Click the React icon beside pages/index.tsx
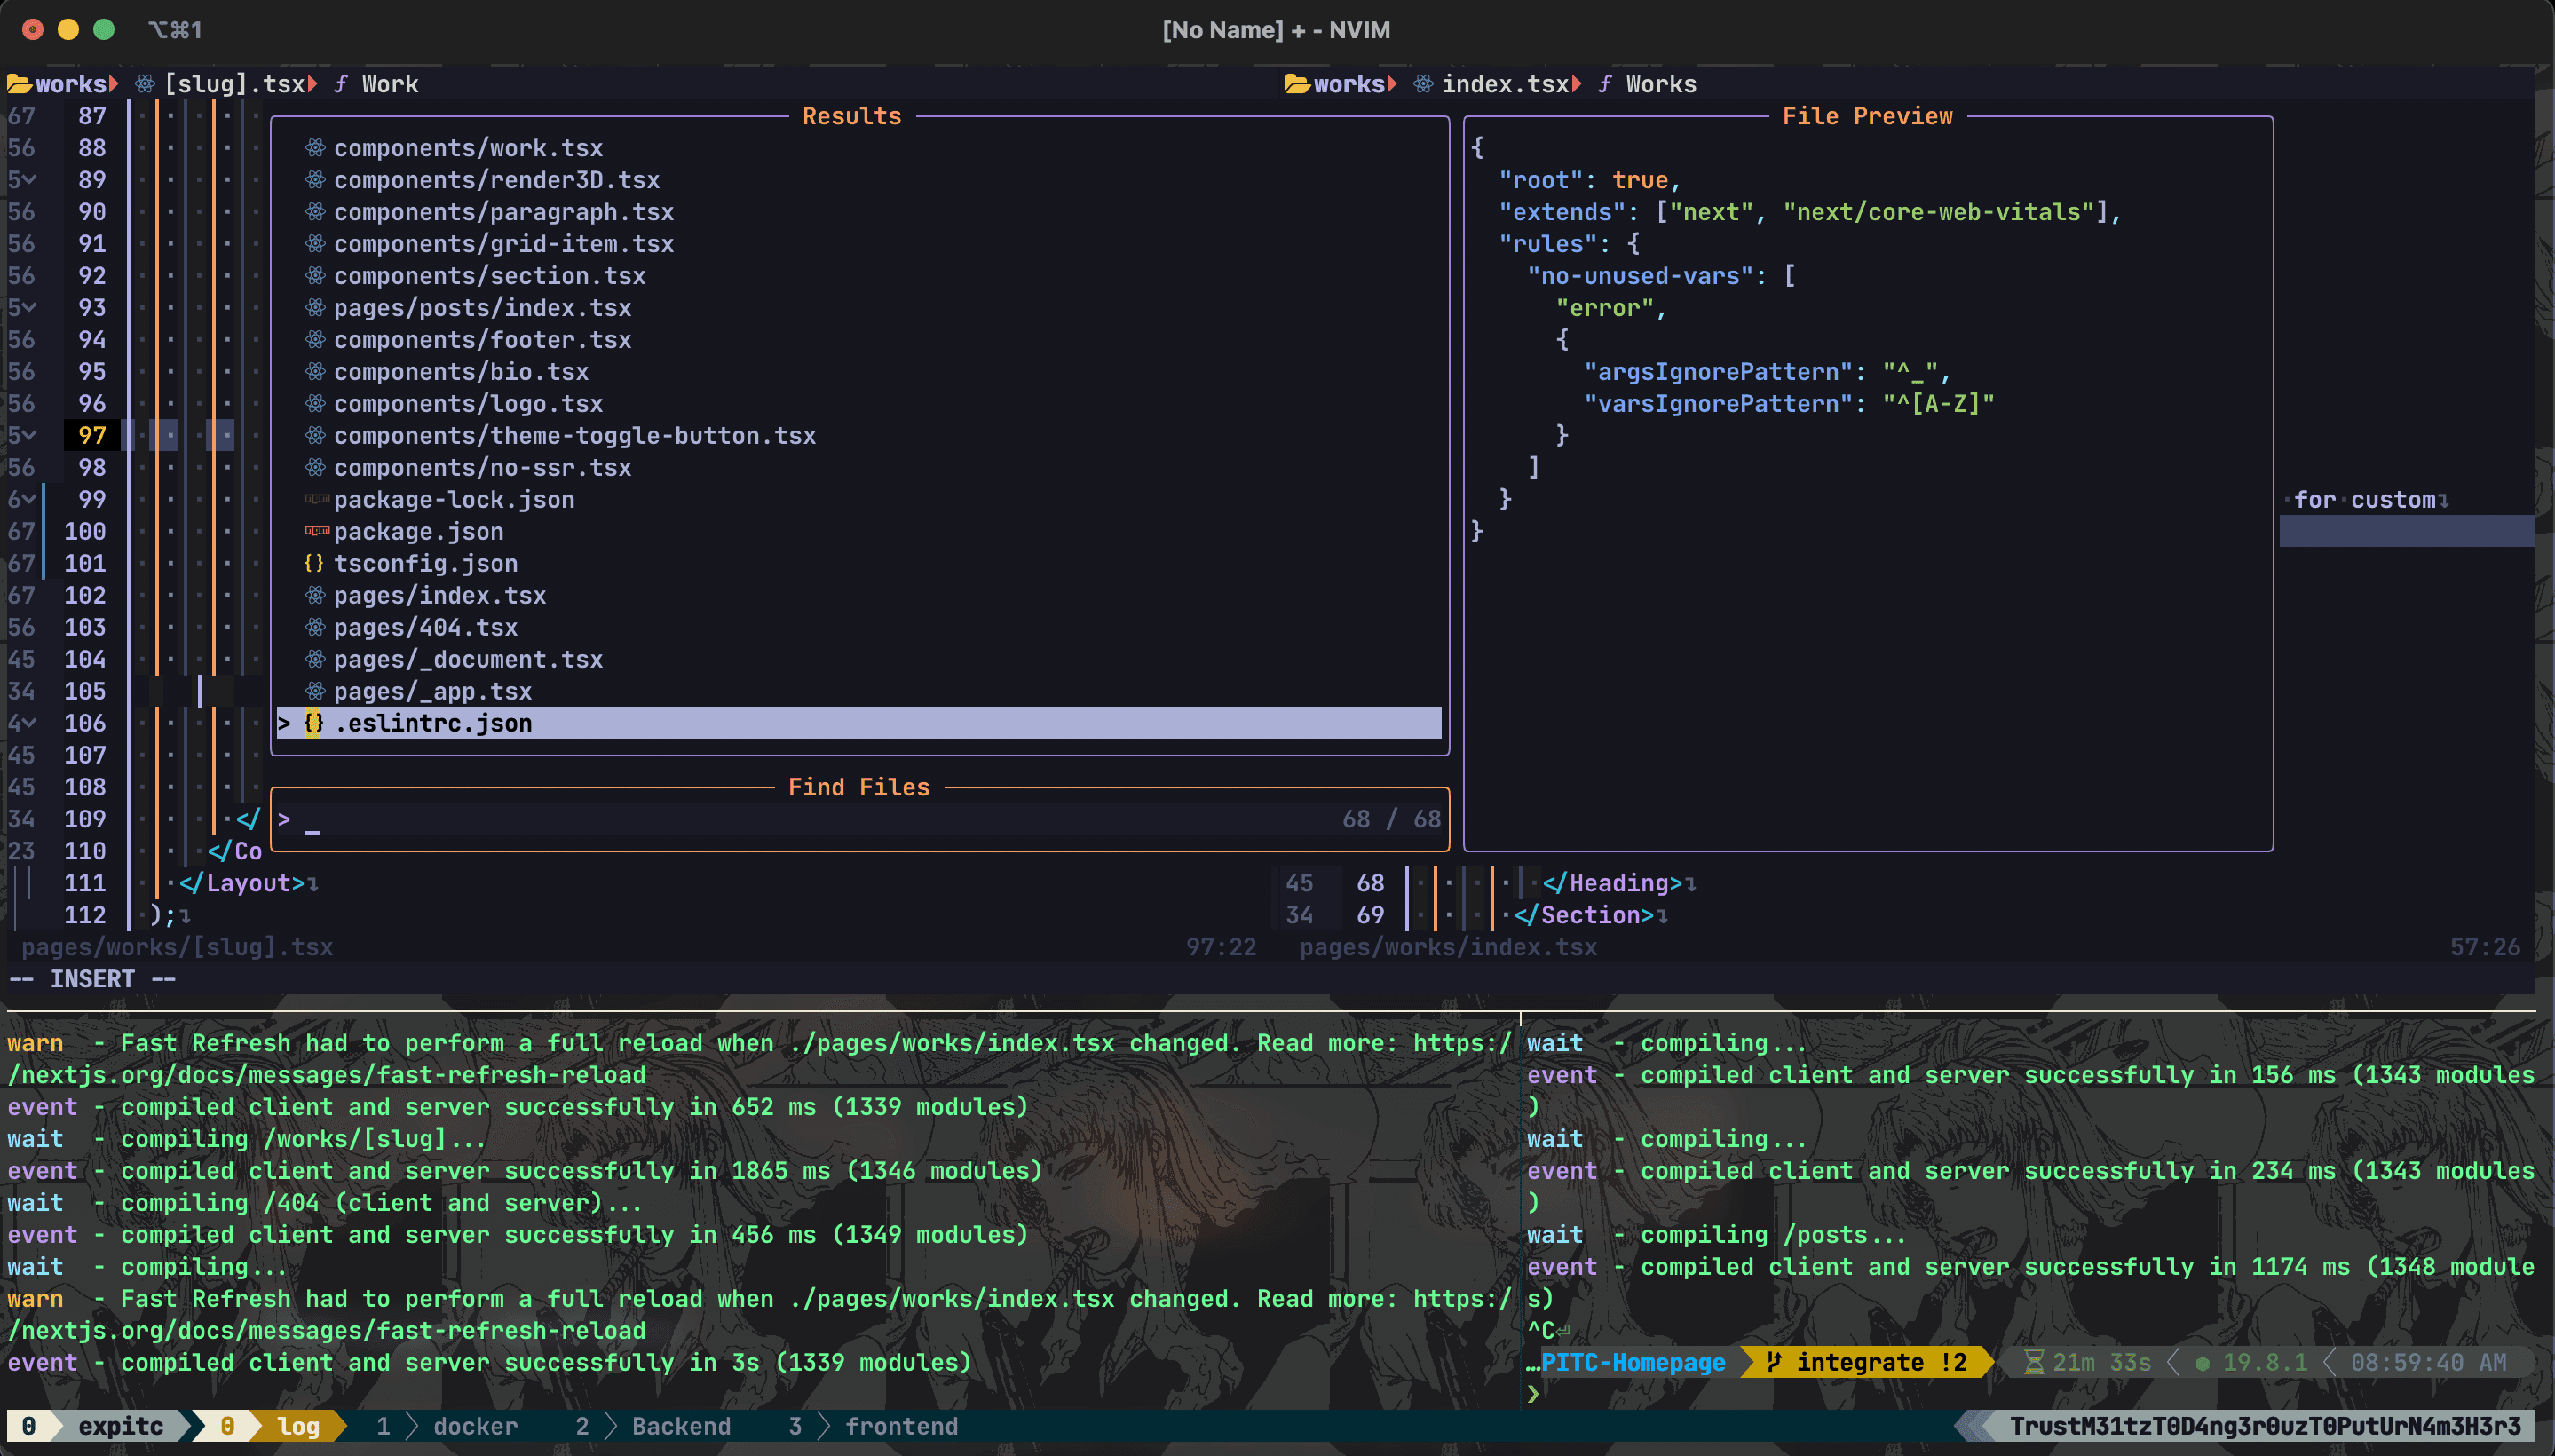Screen dimensions: 2555x1456 (x=315, y=596)
